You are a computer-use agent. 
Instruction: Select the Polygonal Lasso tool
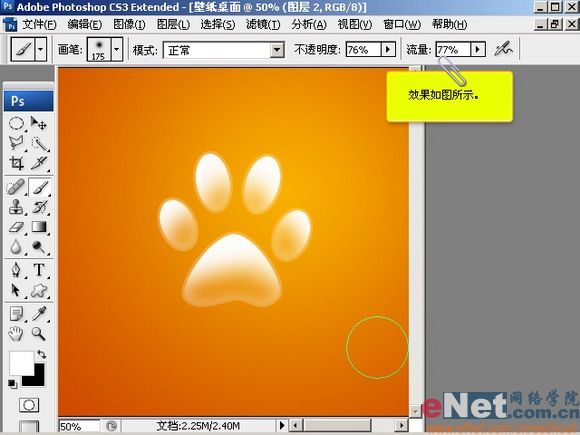click(x=16, y=143)
